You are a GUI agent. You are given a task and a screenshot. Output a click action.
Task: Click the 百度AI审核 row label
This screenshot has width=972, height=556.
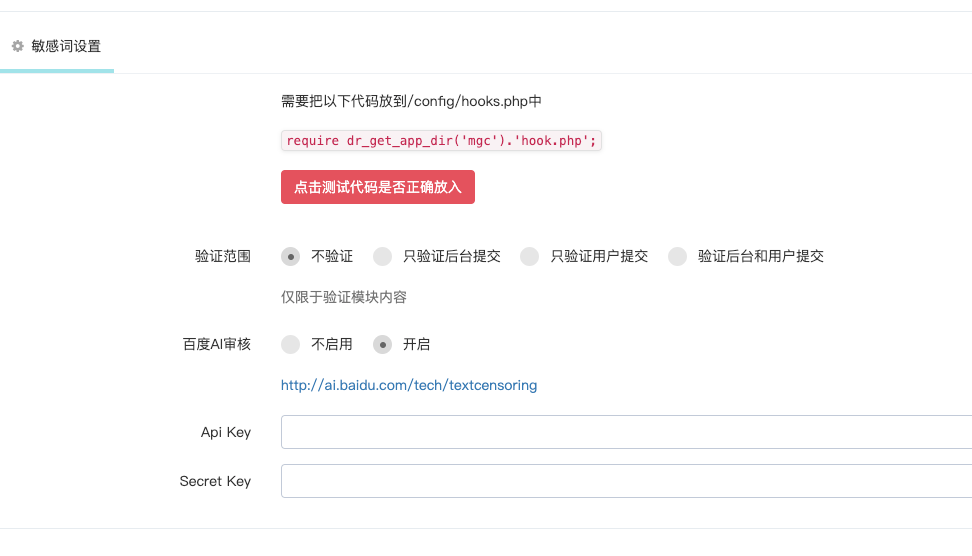coord(216,345)
